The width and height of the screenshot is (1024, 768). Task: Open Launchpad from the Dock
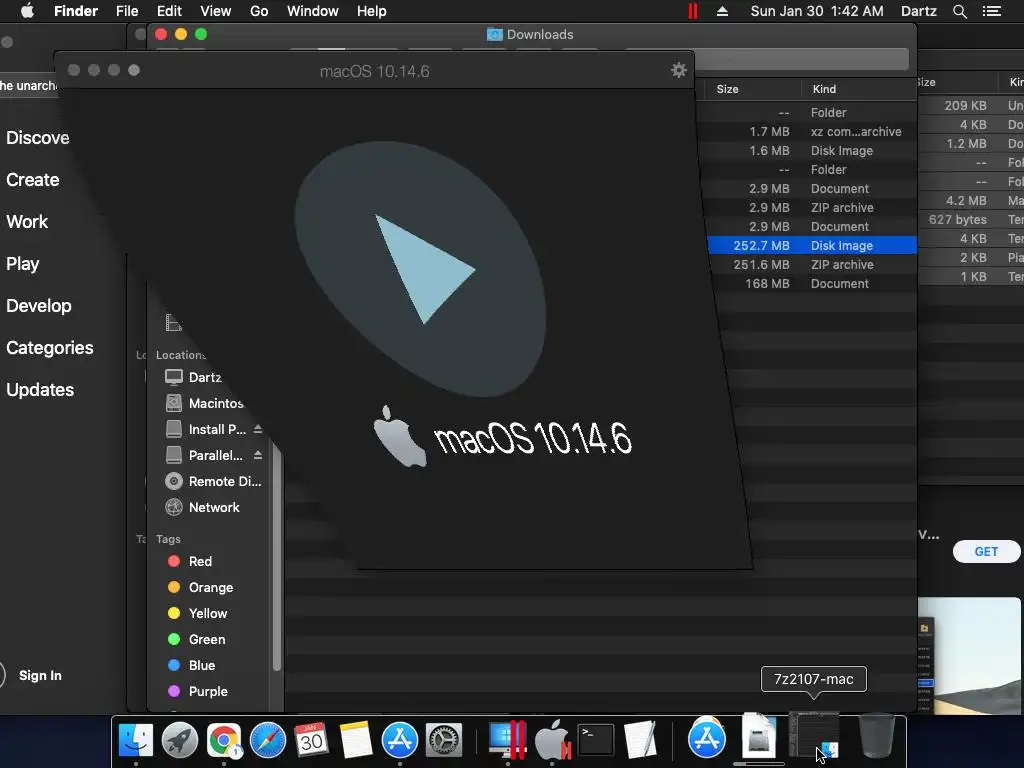coord(180,741)
